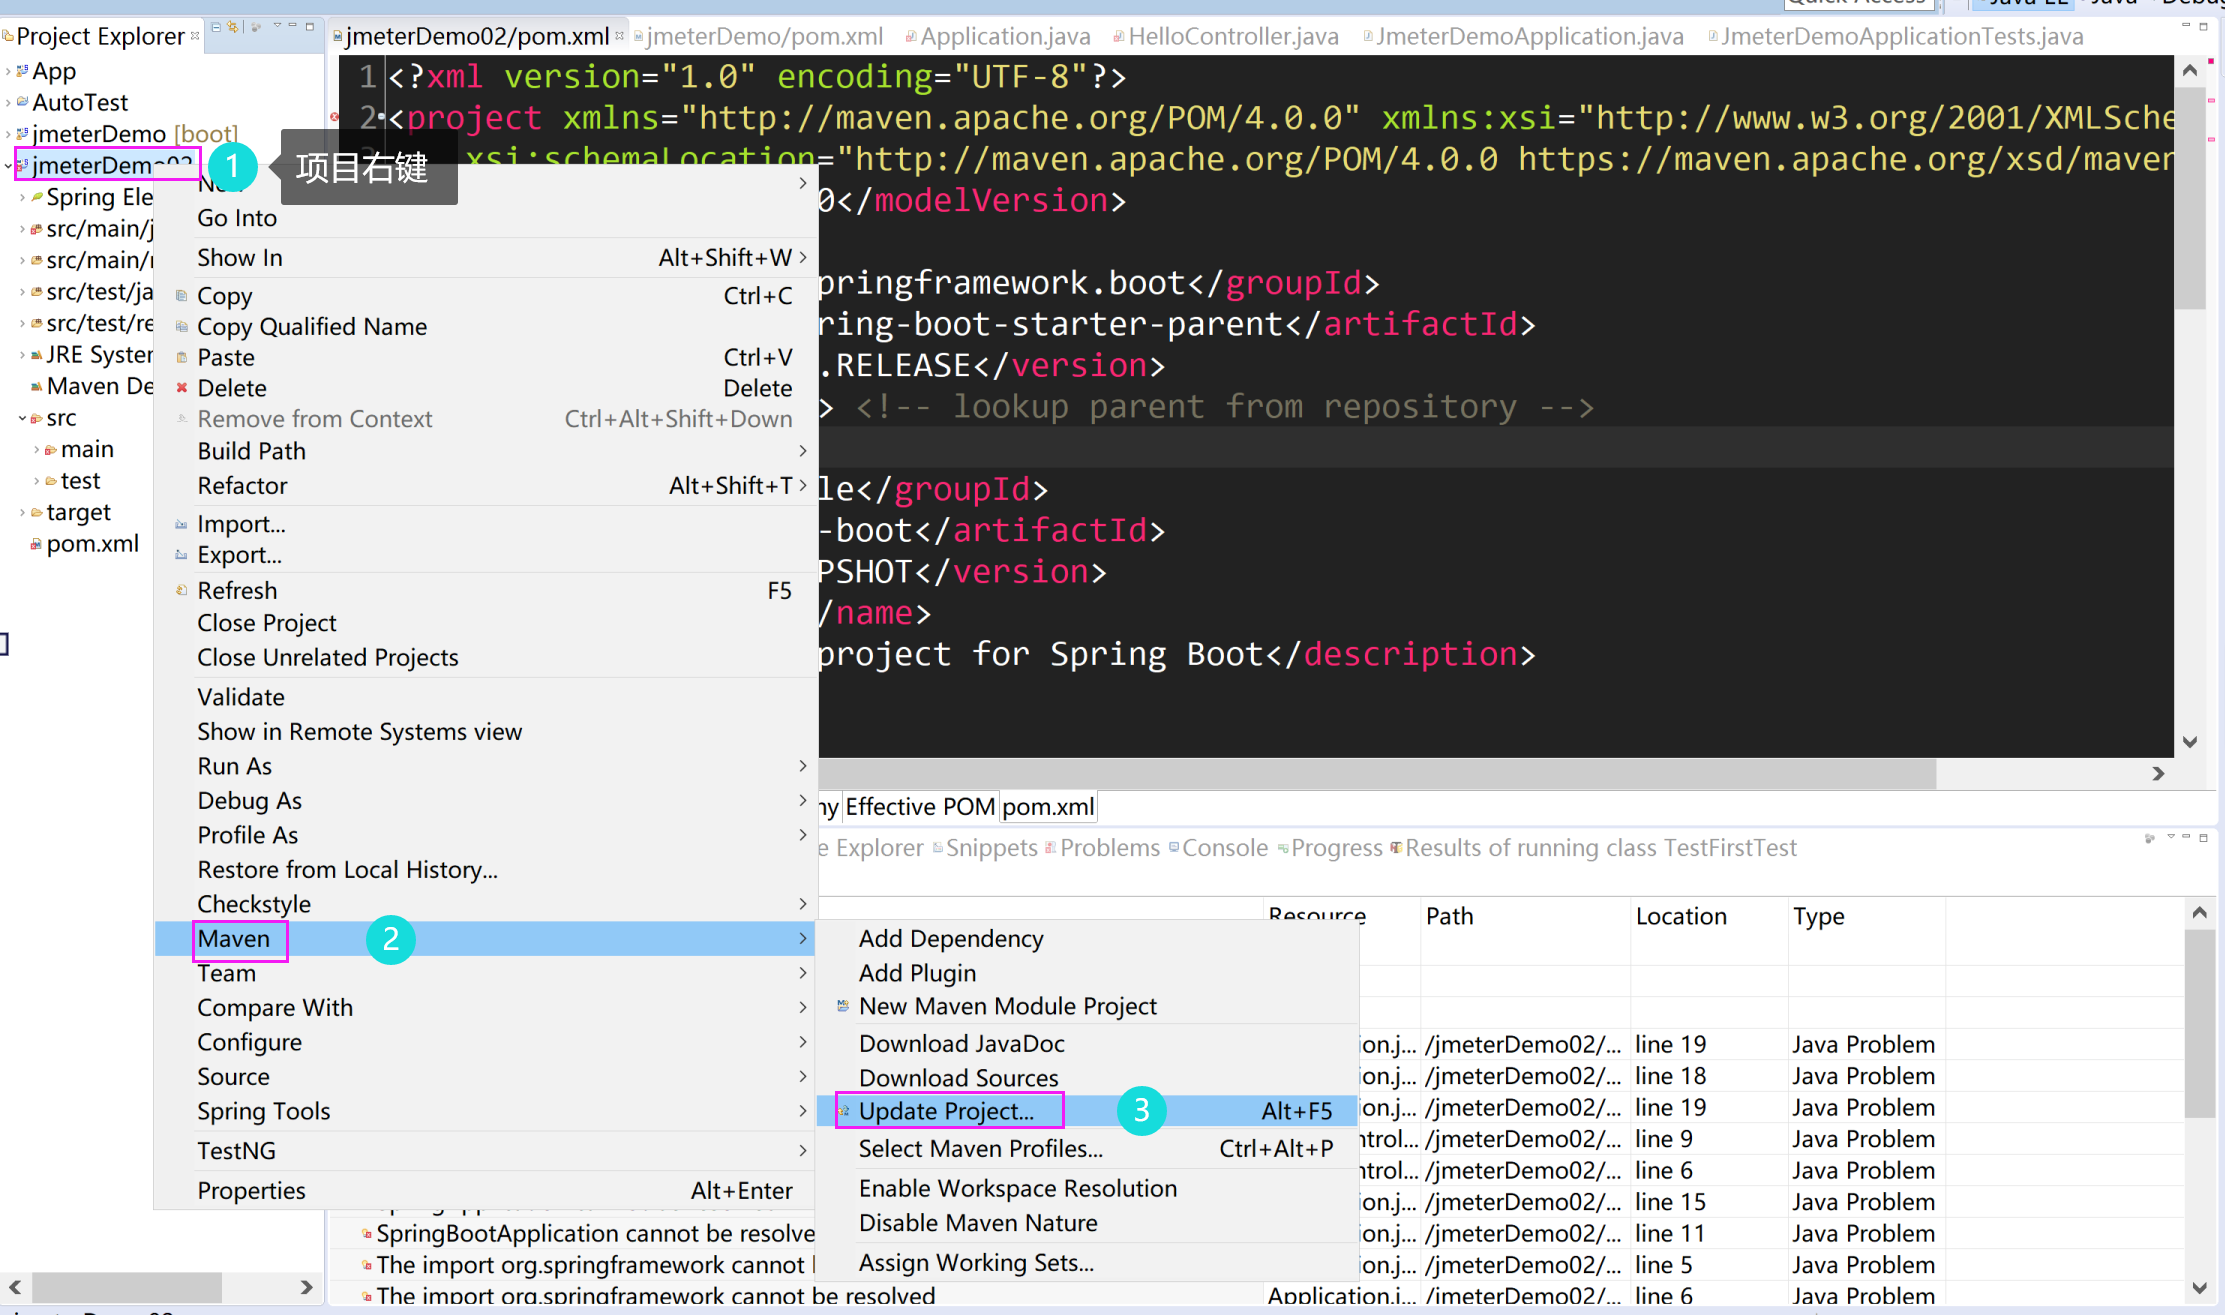Switch to the Effective POM tab

pos(919,806)
